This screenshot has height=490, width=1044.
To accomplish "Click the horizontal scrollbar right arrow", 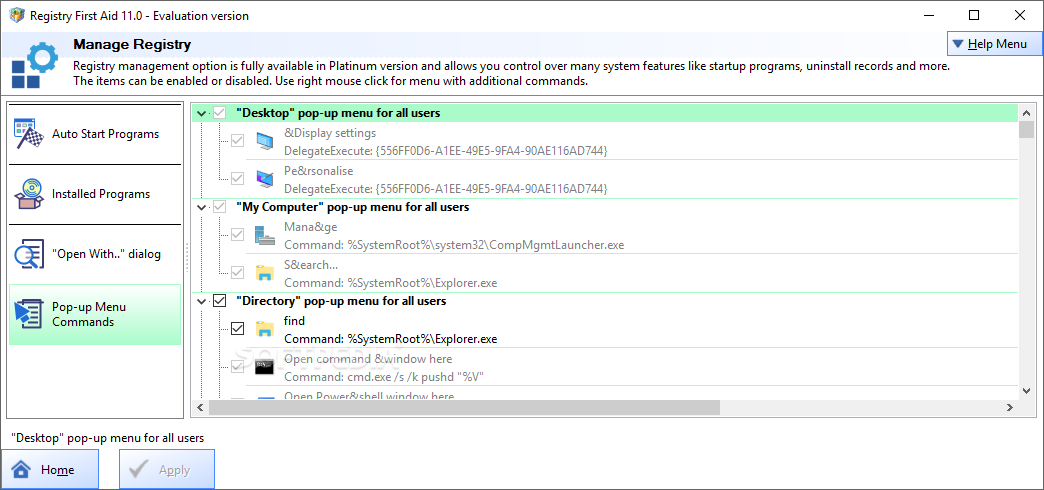I will point(1009,407).
